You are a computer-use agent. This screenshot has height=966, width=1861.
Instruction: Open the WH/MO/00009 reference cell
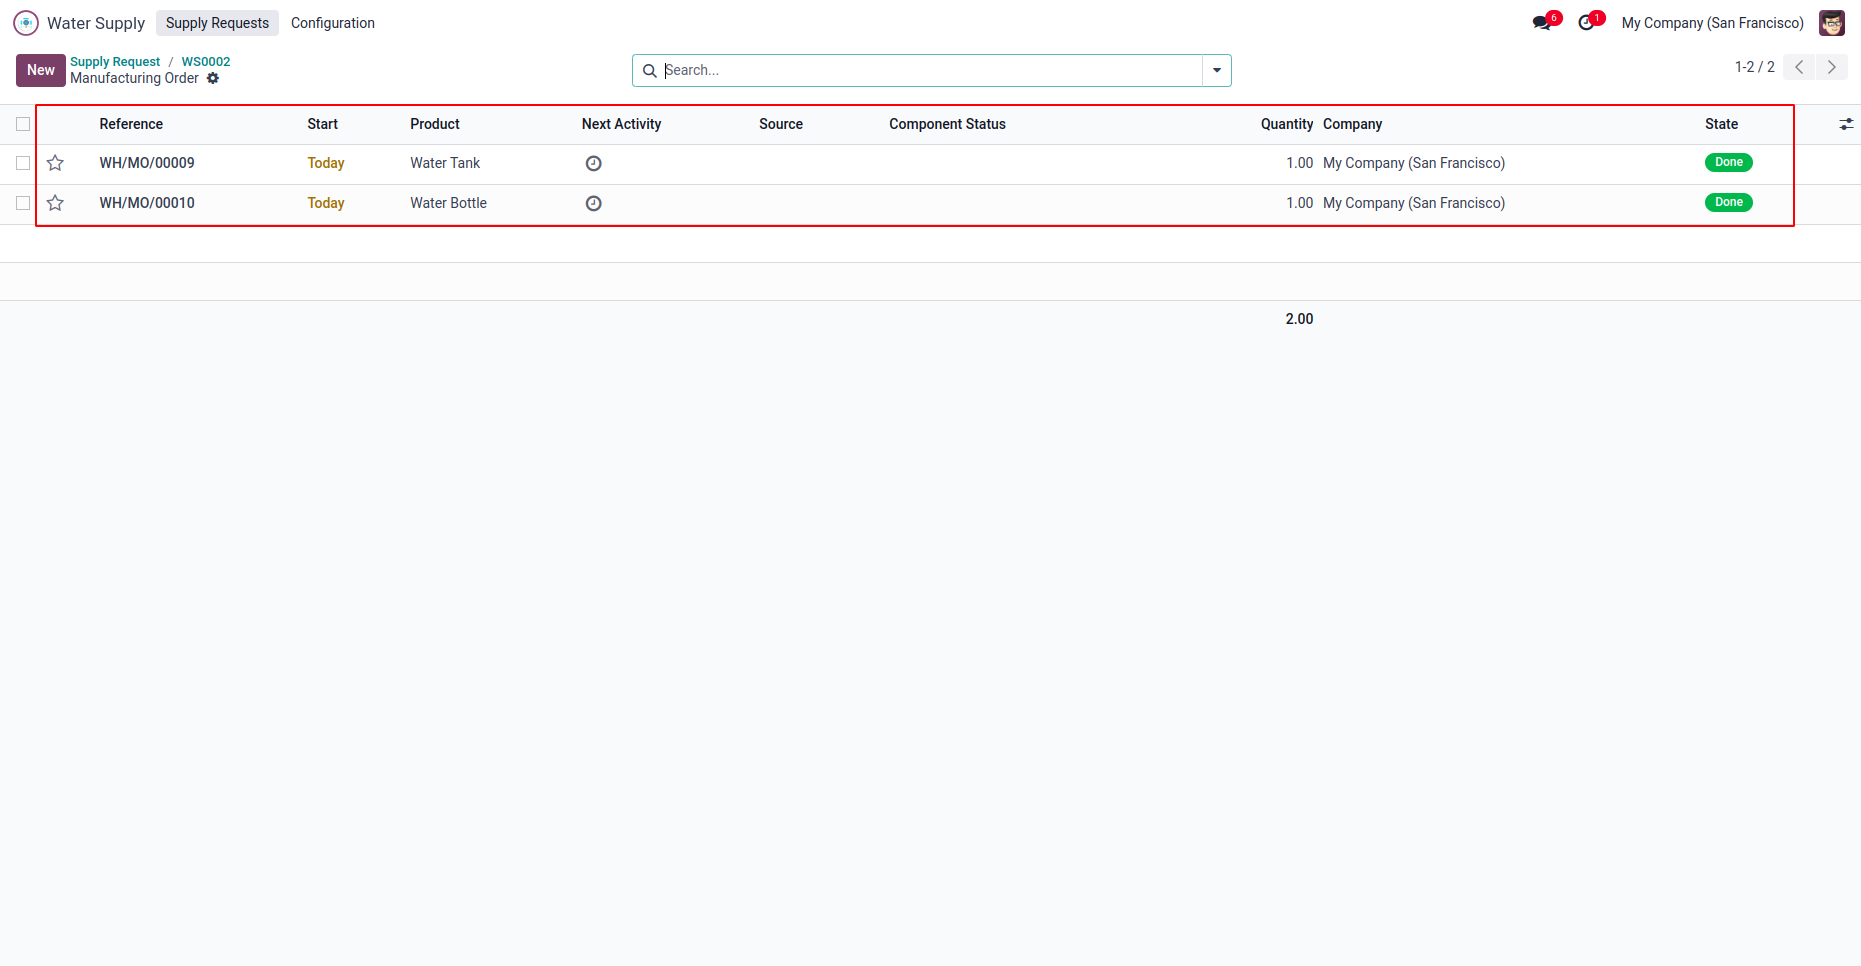[147, 163]
